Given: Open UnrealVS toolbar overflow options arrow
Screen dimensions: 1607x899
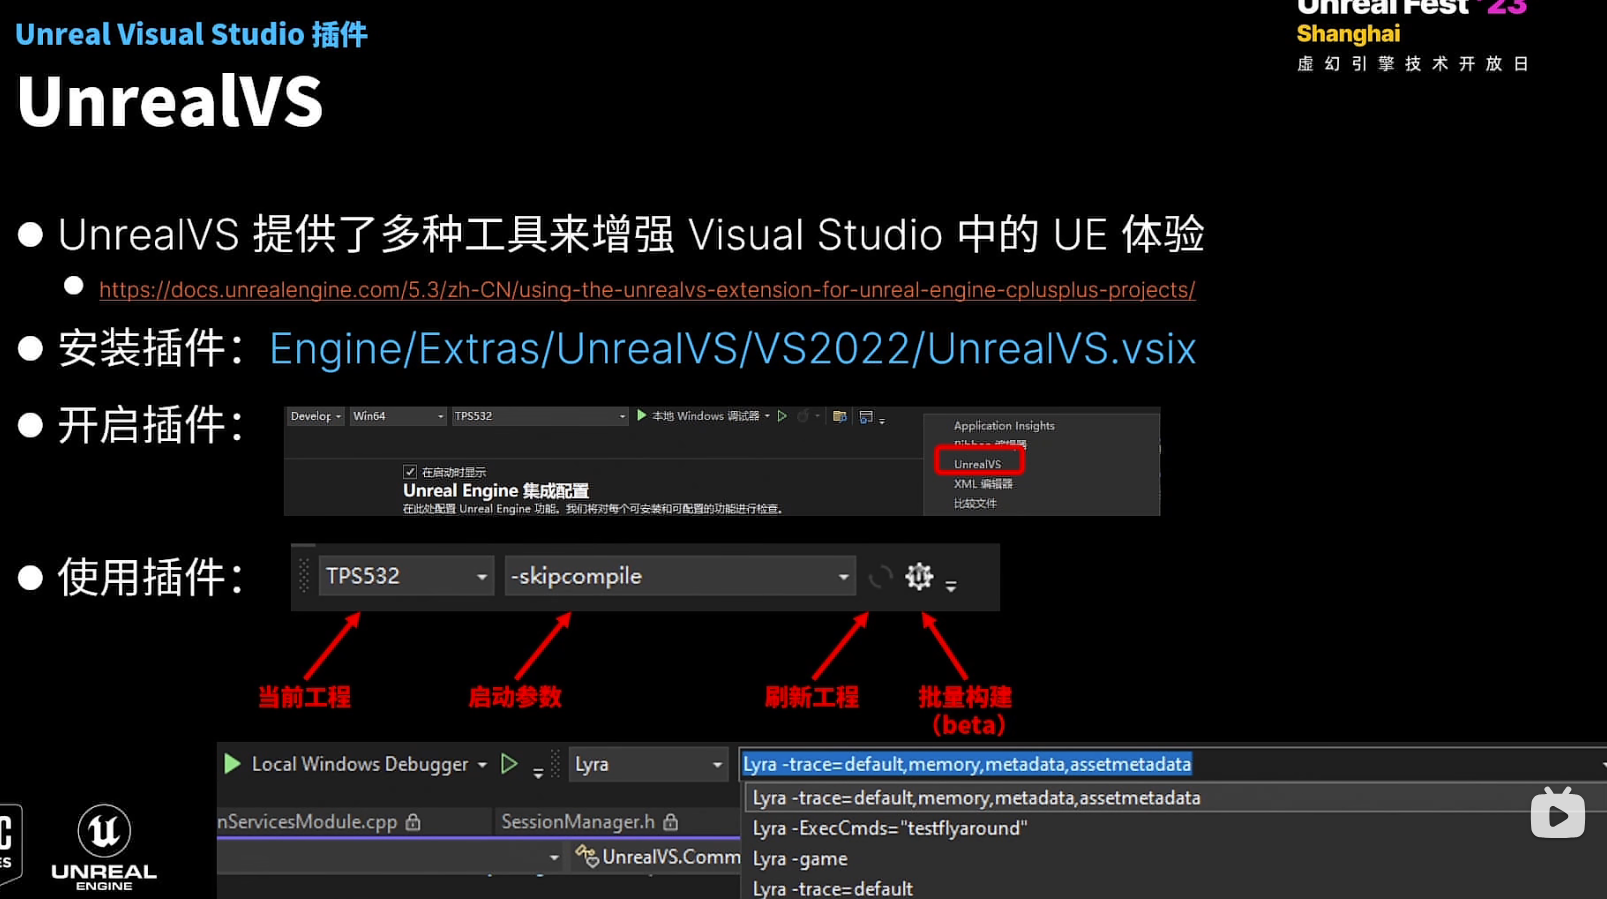Looking at the screenshot, I should (951, 585).
